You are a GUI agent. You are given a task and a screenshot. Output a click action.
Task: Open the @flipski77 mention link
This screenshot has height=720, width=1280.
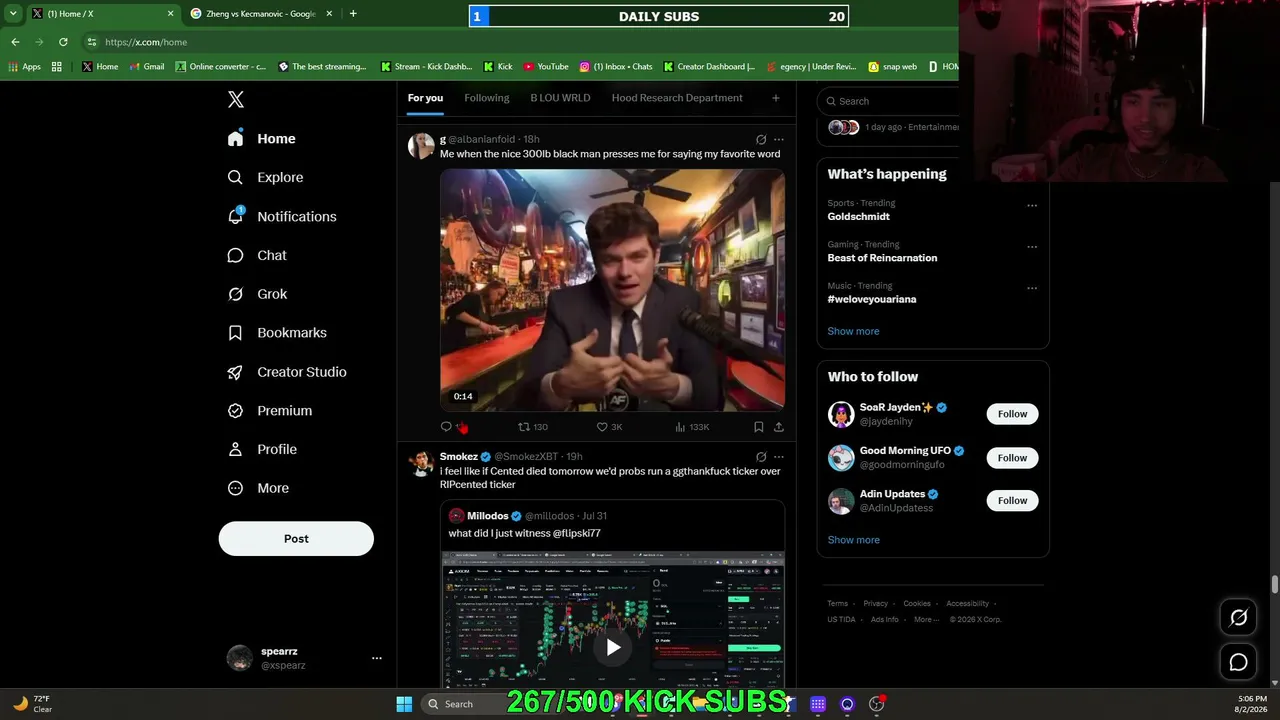[x=577, y=533]
